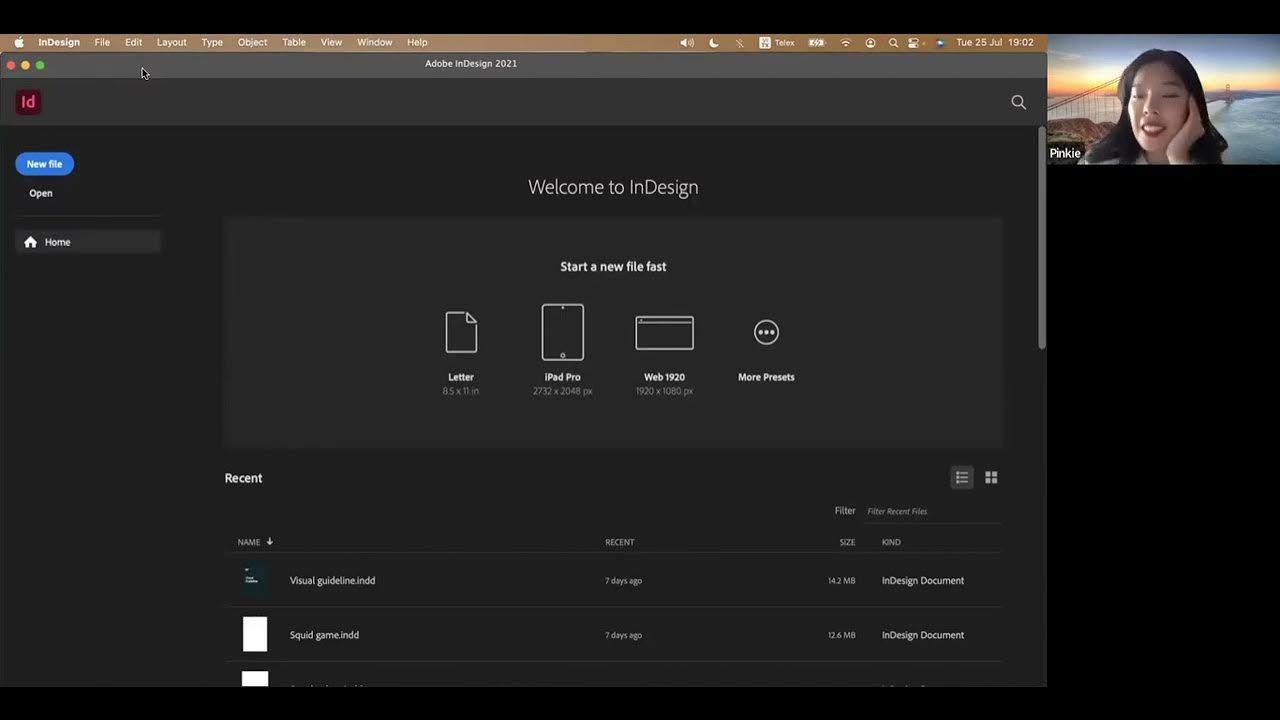1280x720 pixels.
Task: Open the Type menu
Action: click(x=212, y=42)
